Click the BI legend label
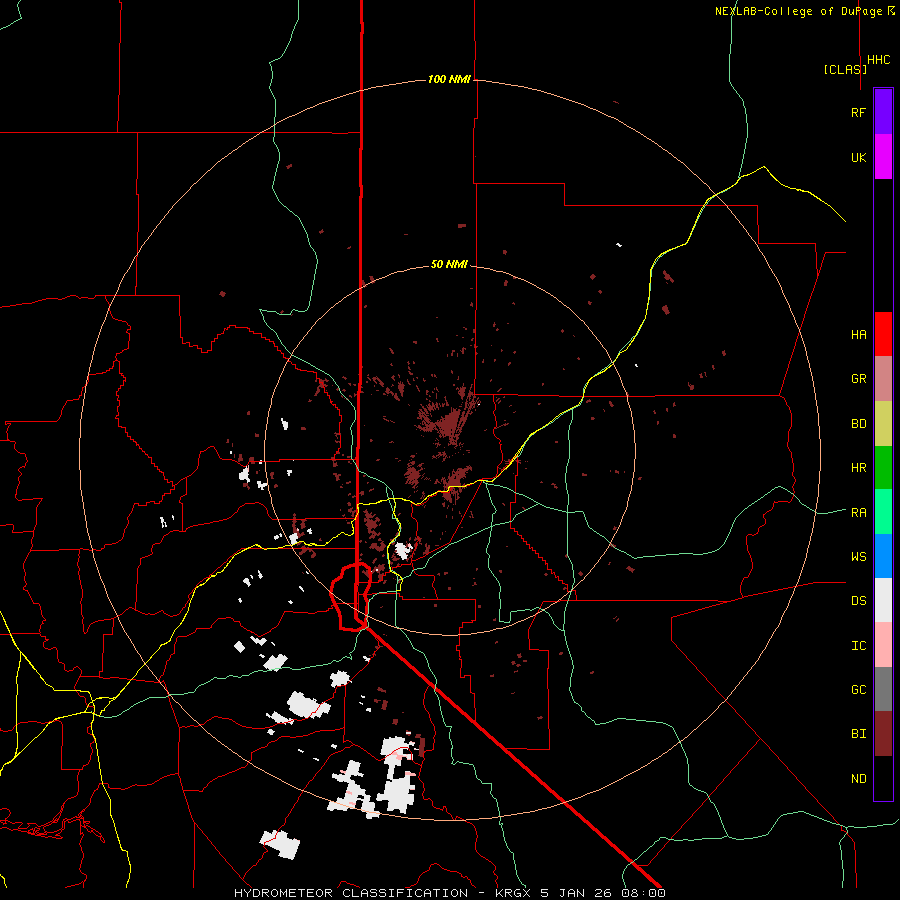The height and width of the screenshot is (900, 900). click(858, 734)
